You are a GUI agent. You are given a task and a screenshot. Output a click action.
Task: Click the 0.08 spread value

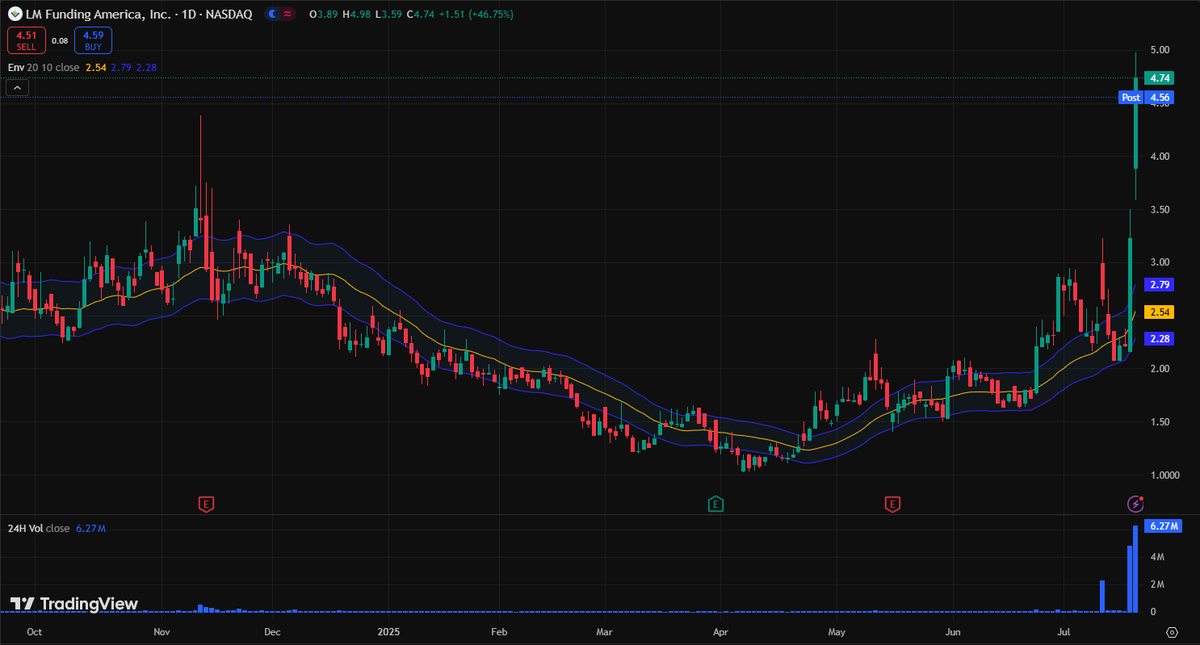tap(59, 41)
